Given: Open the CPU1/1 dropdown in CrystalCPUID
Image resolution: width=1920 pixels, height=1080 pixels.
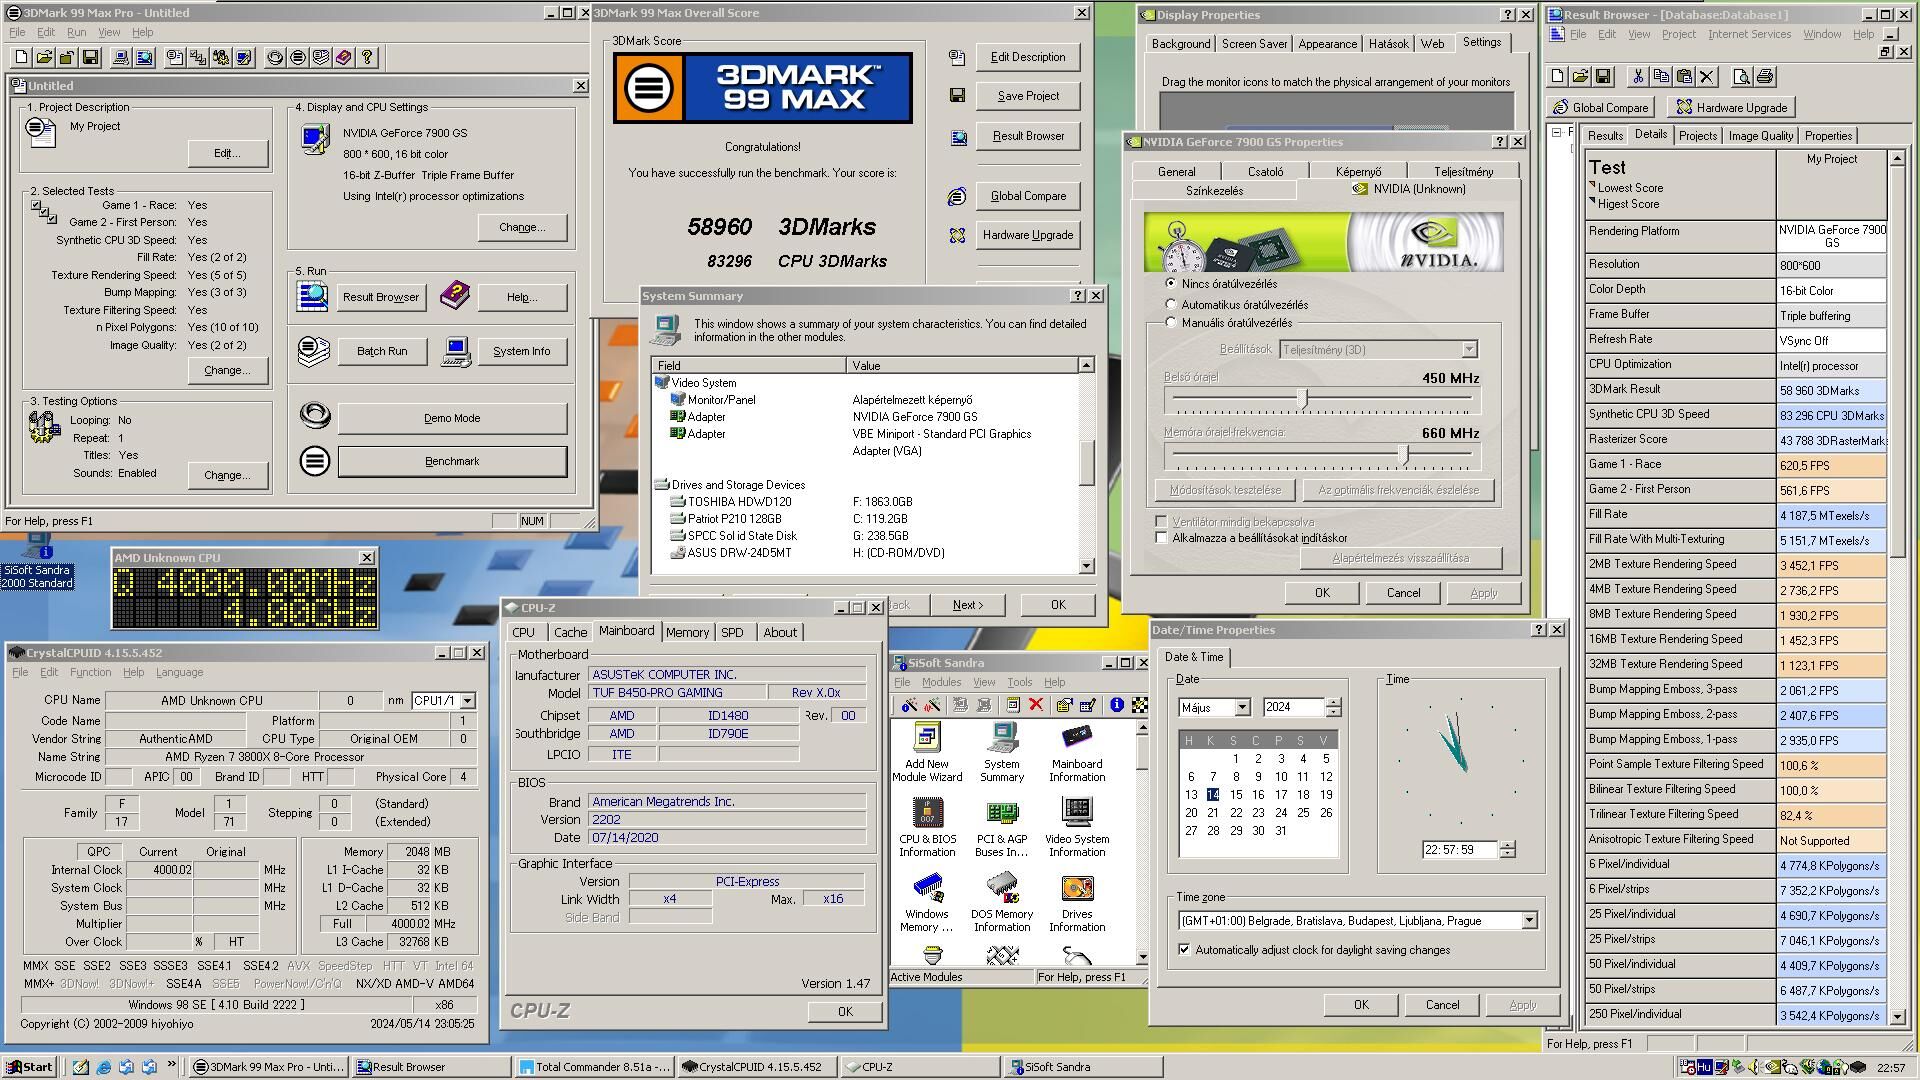Looking at the screenshot, I should pyautogui.click(x=467, y=701).
